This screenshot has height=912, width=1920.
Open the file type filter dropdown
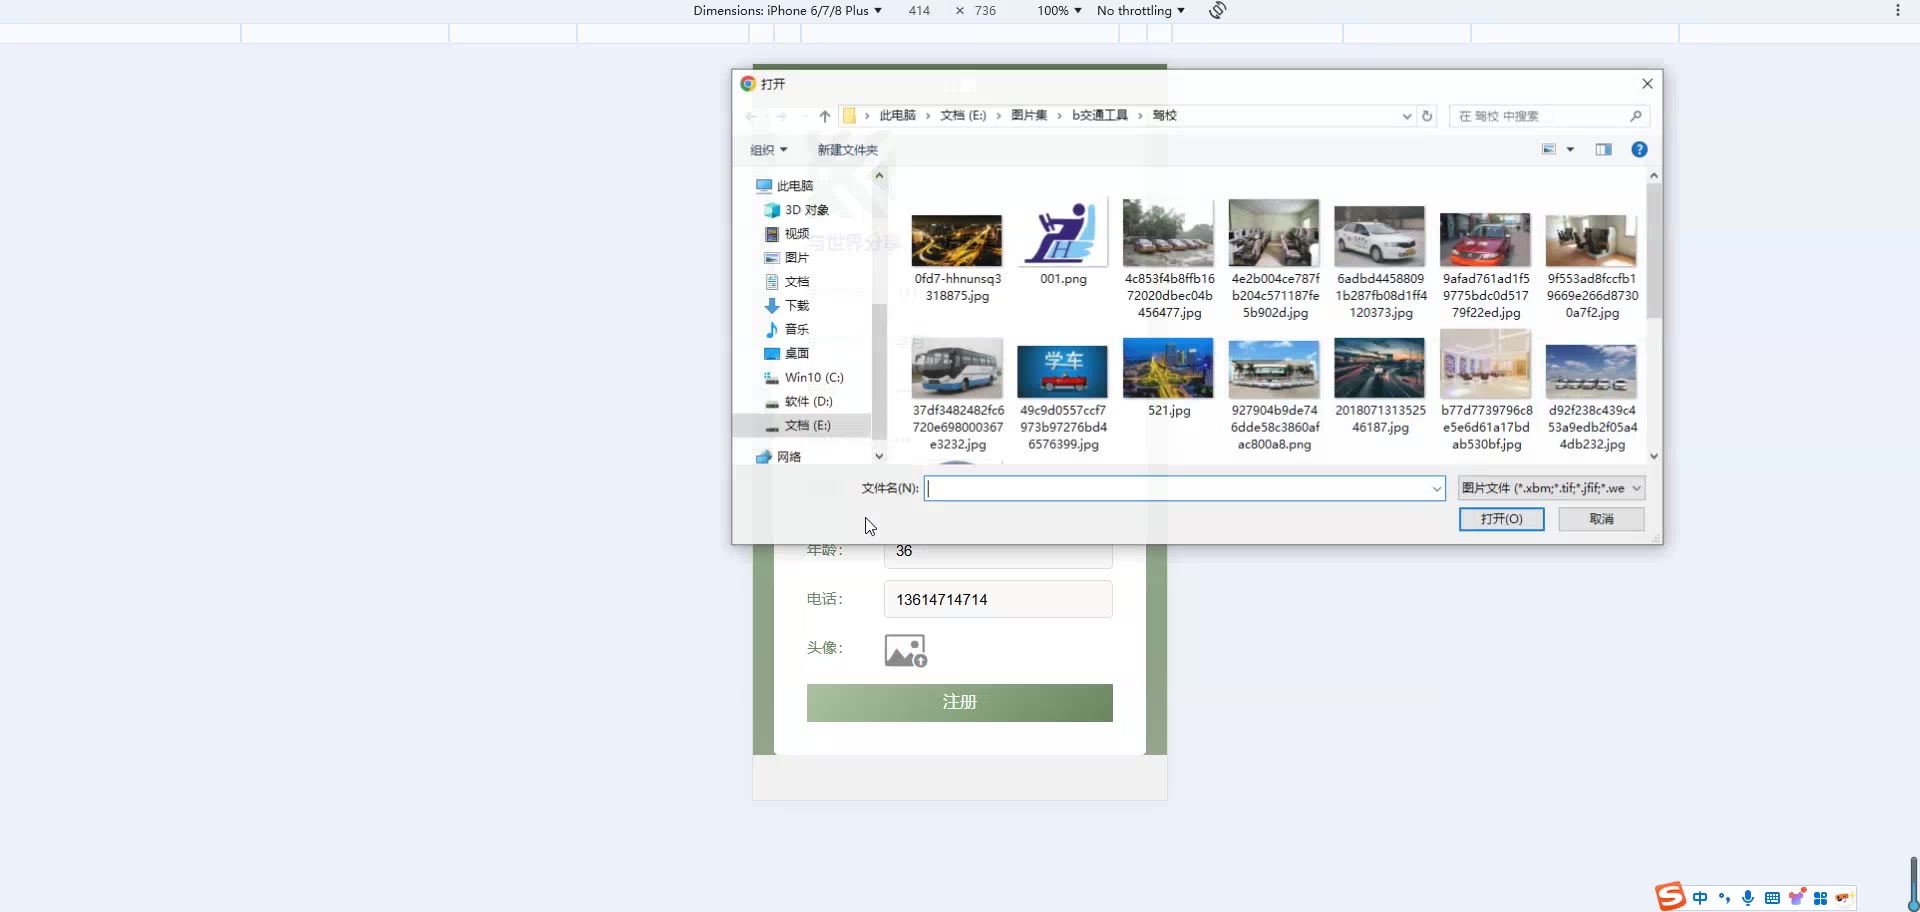click(x=1551, y=489)
